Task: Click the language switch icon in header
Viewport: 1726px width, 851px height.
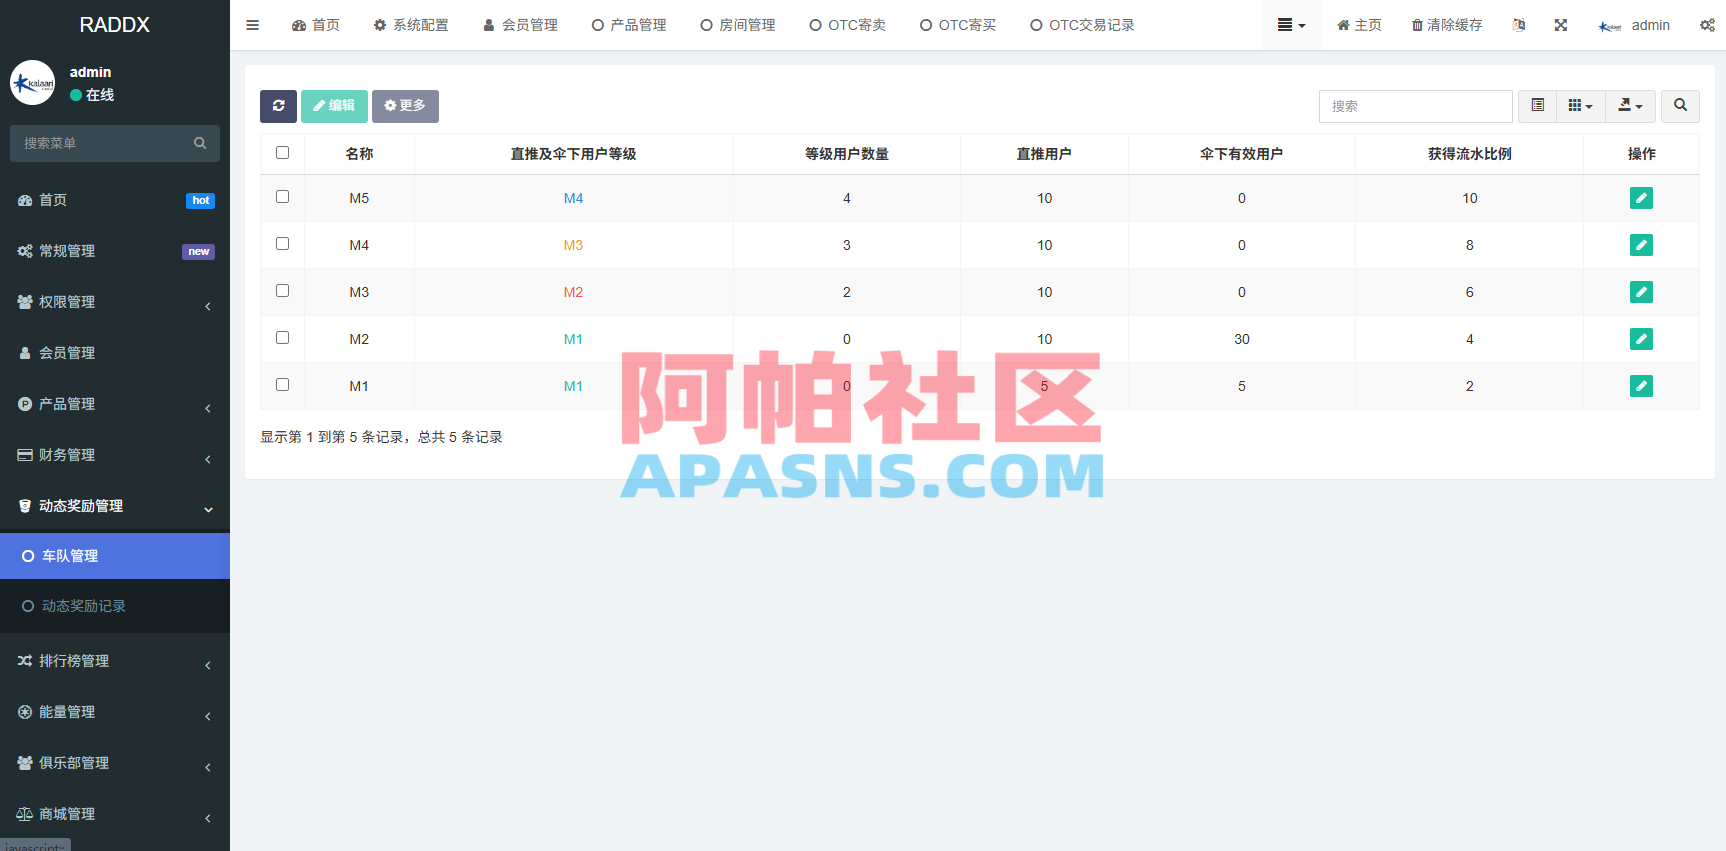Action: click(1519, 25)
